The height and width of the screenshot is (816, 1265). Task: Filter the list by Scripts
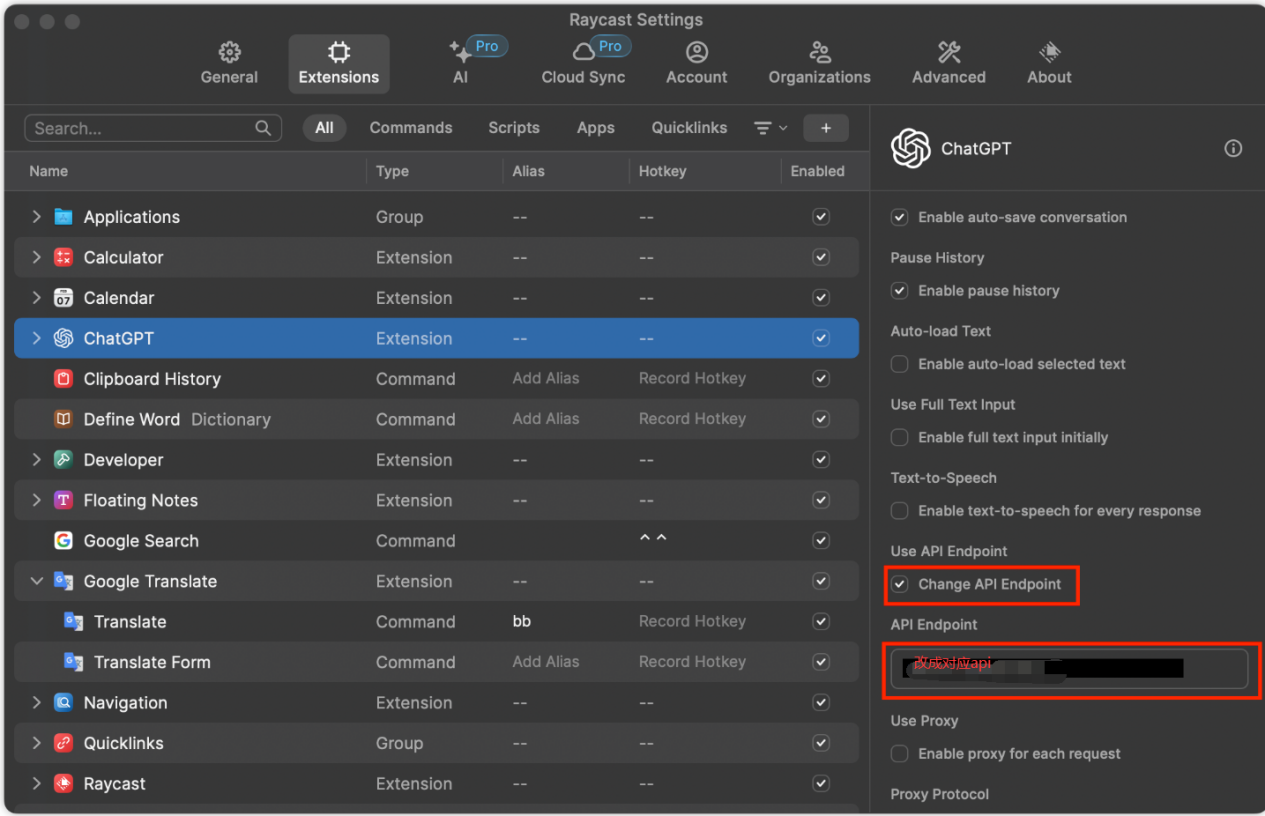click(514, 128)
